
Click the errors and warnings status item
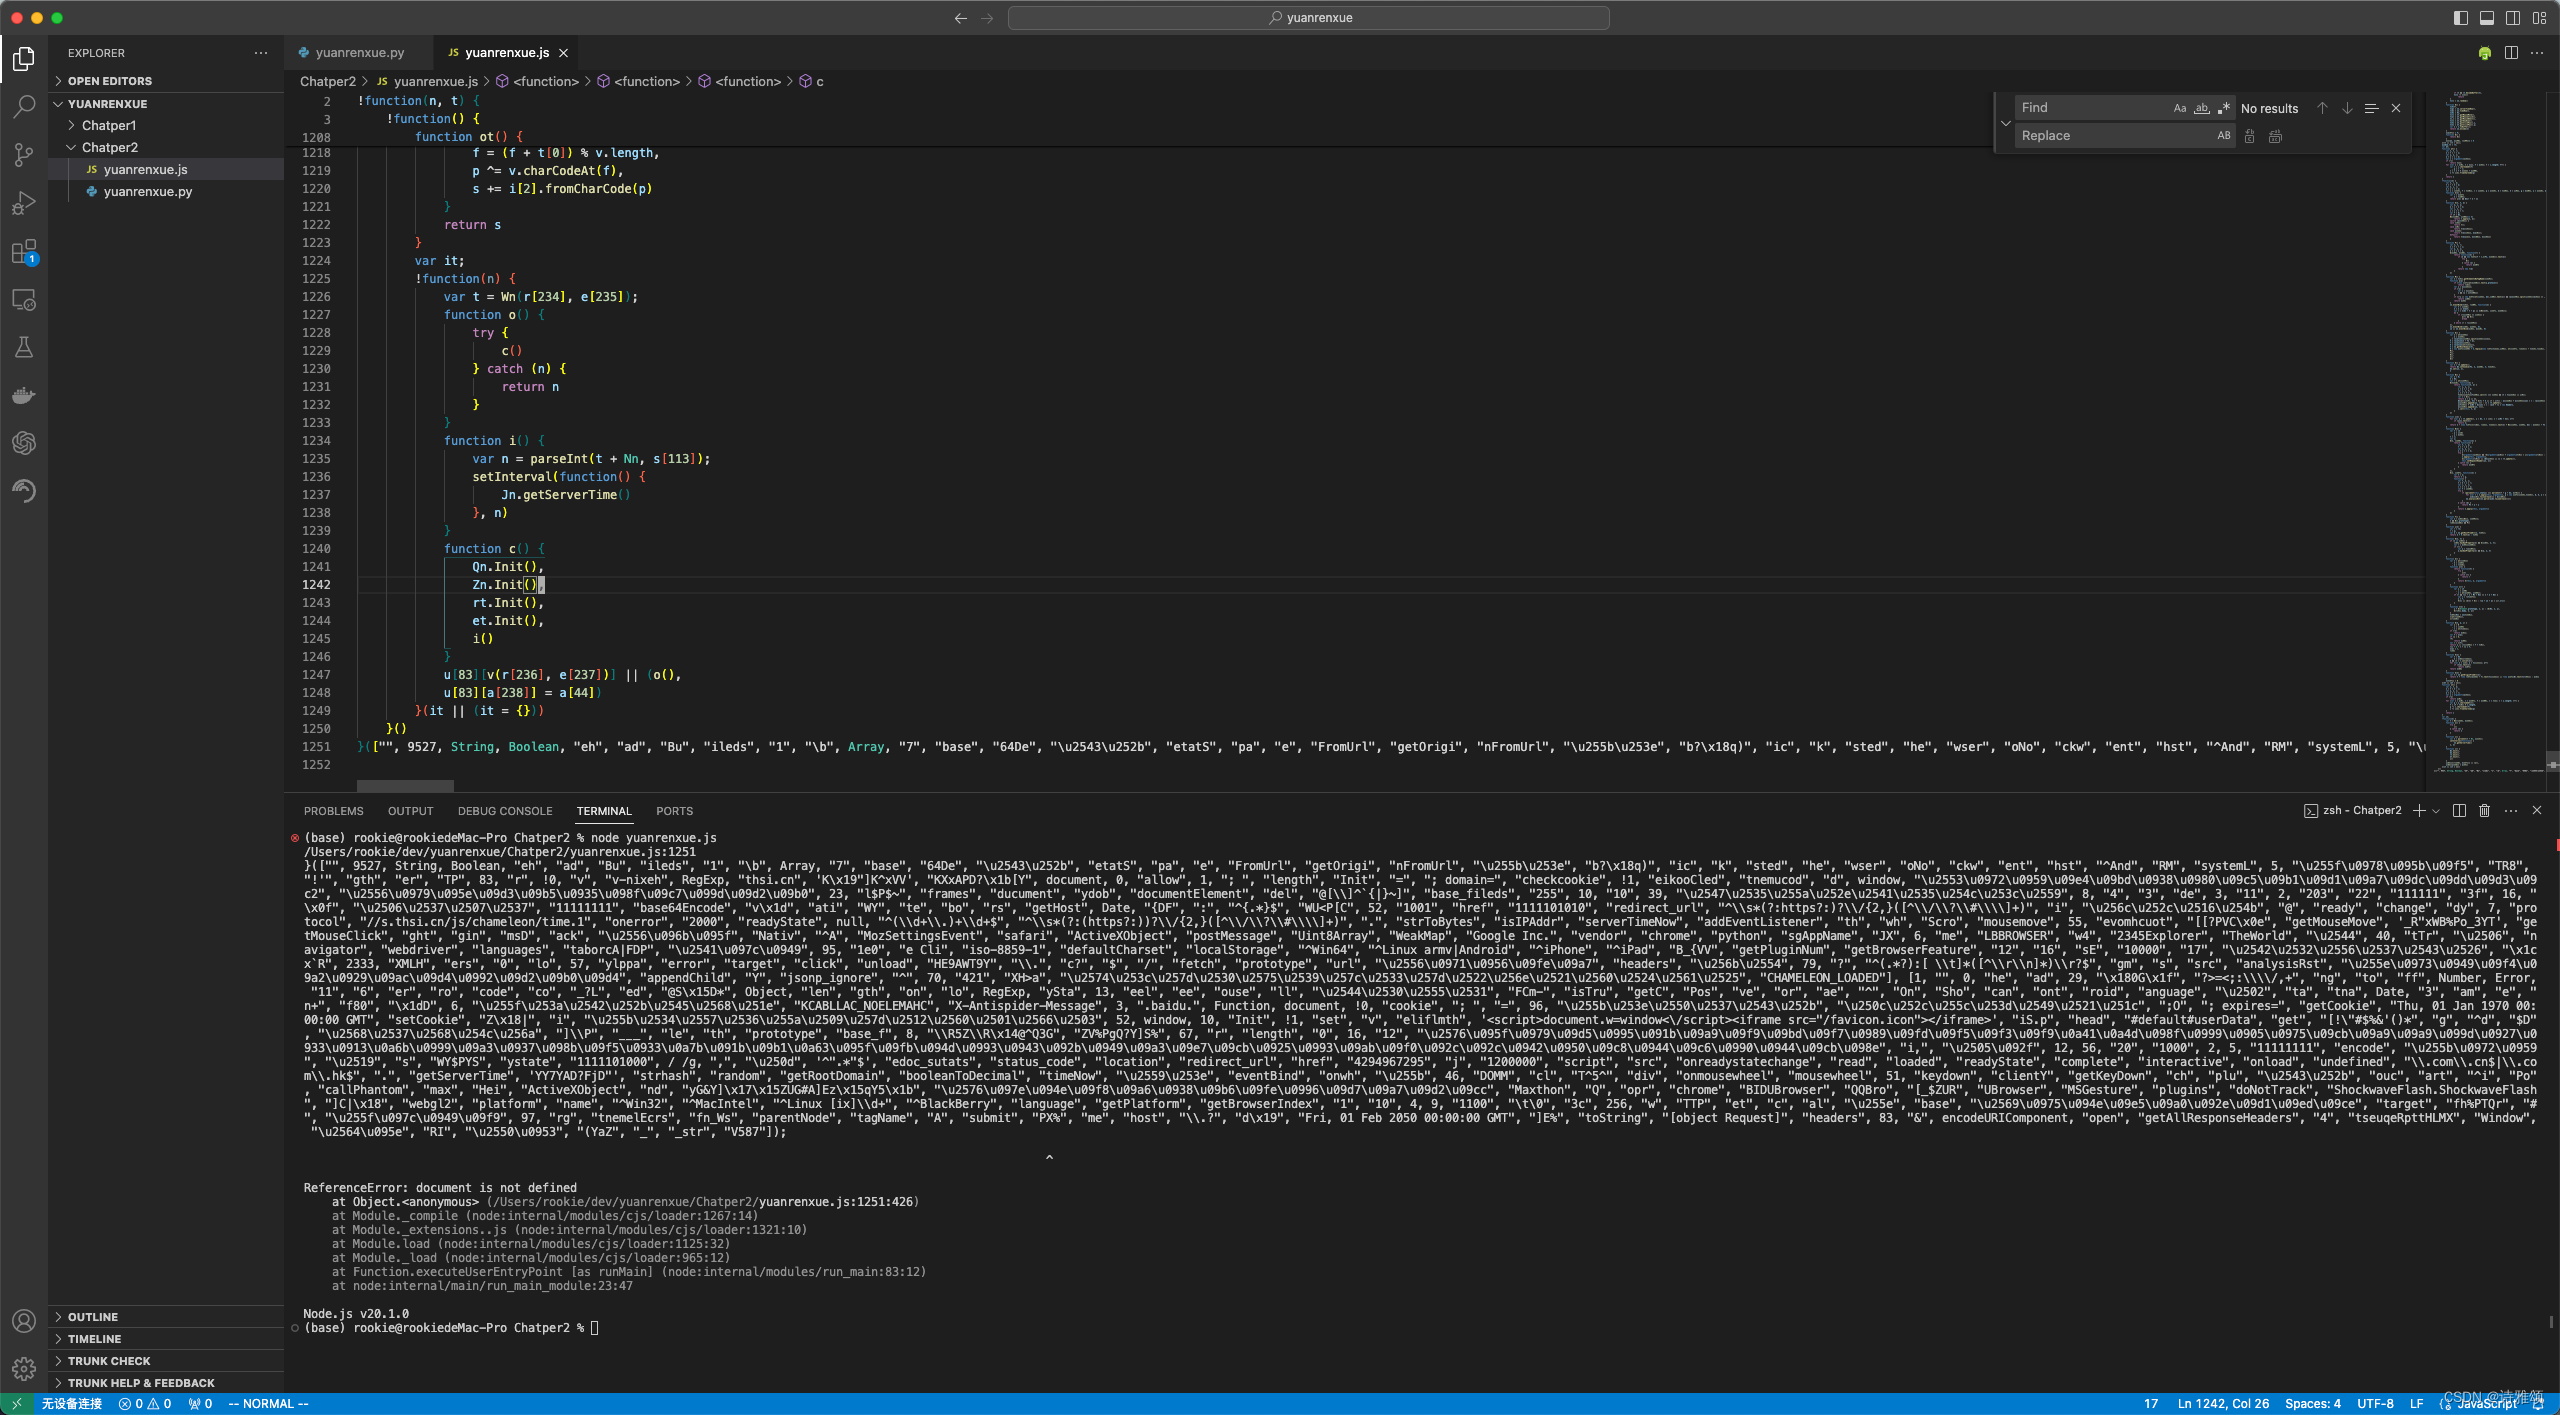(145, 1404)
